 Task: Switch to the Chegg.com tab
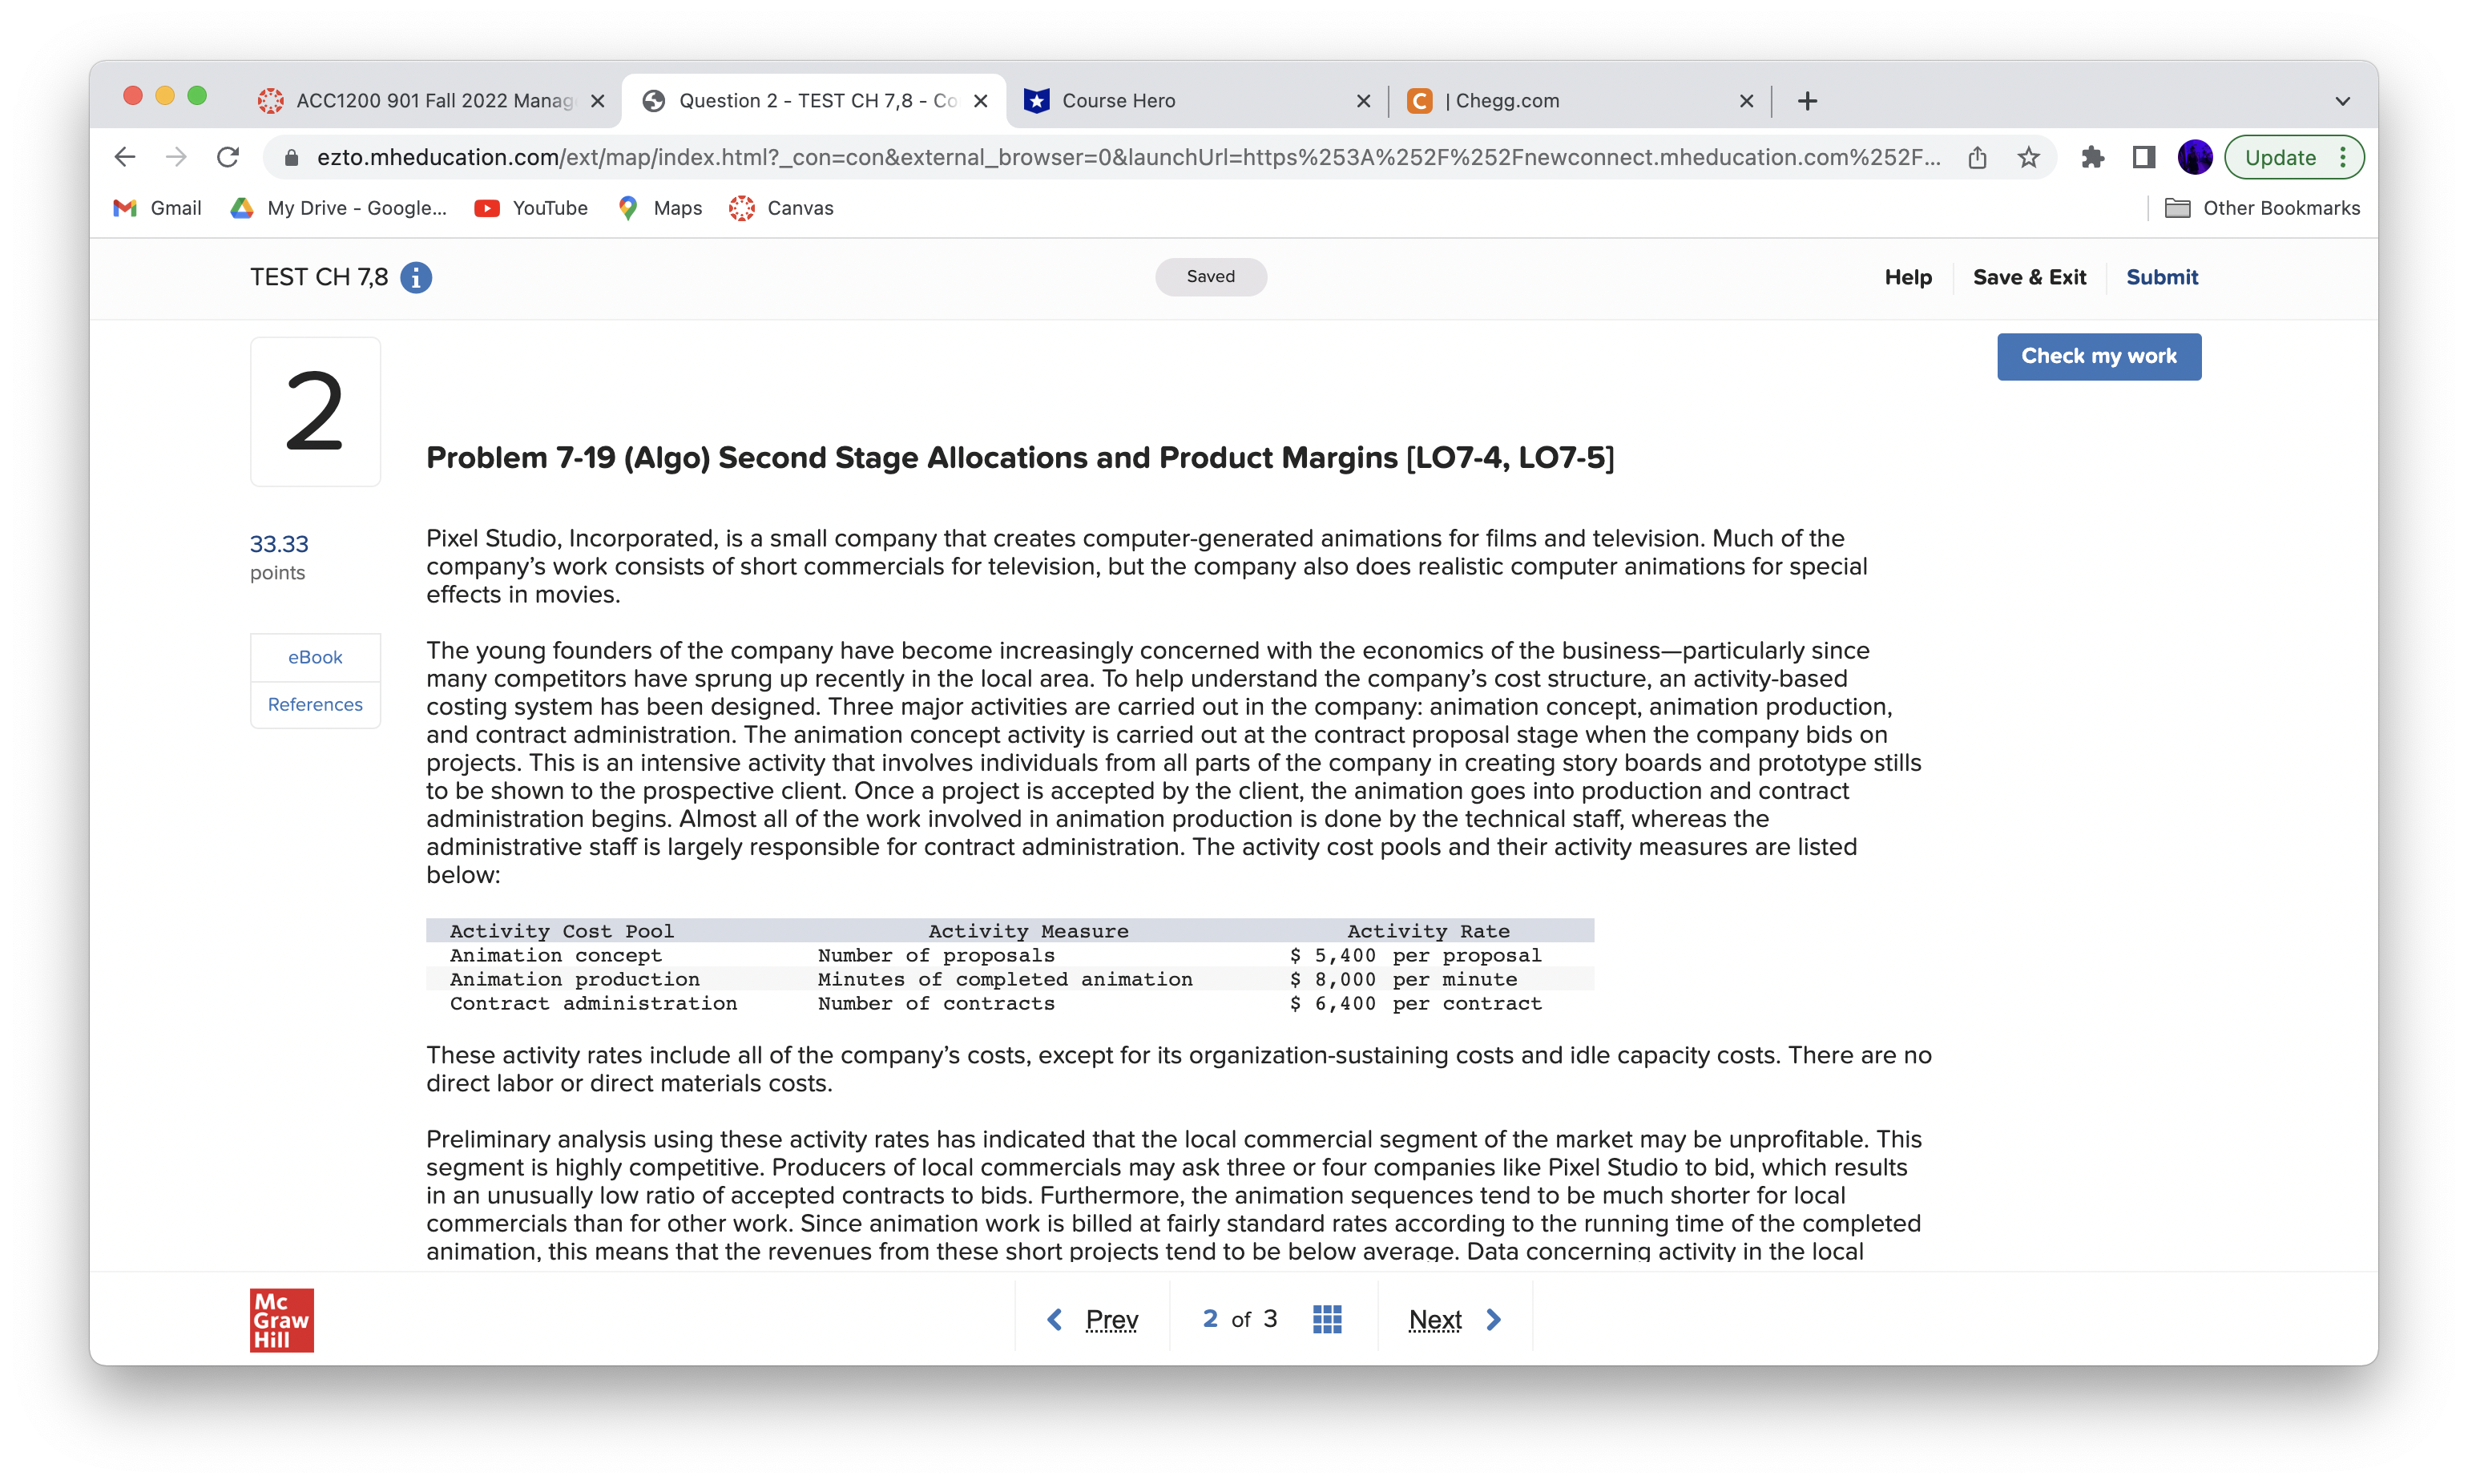[x=1570, y=101]
